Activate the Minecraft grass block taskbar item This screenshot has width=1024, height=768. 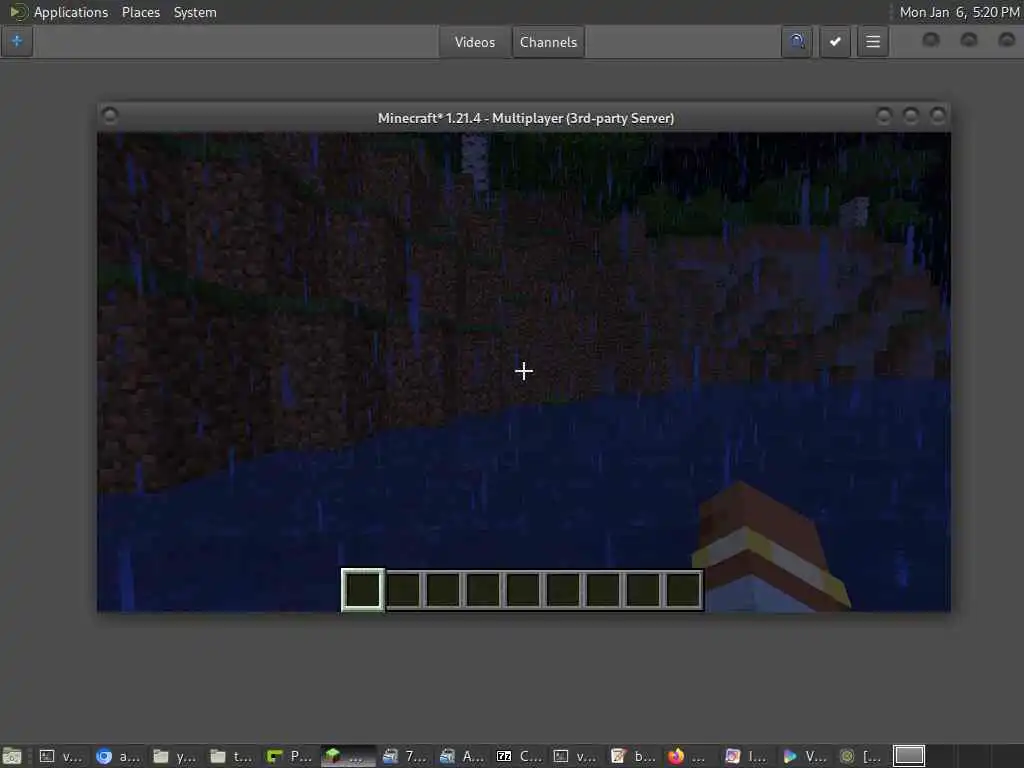pos(347,756)
